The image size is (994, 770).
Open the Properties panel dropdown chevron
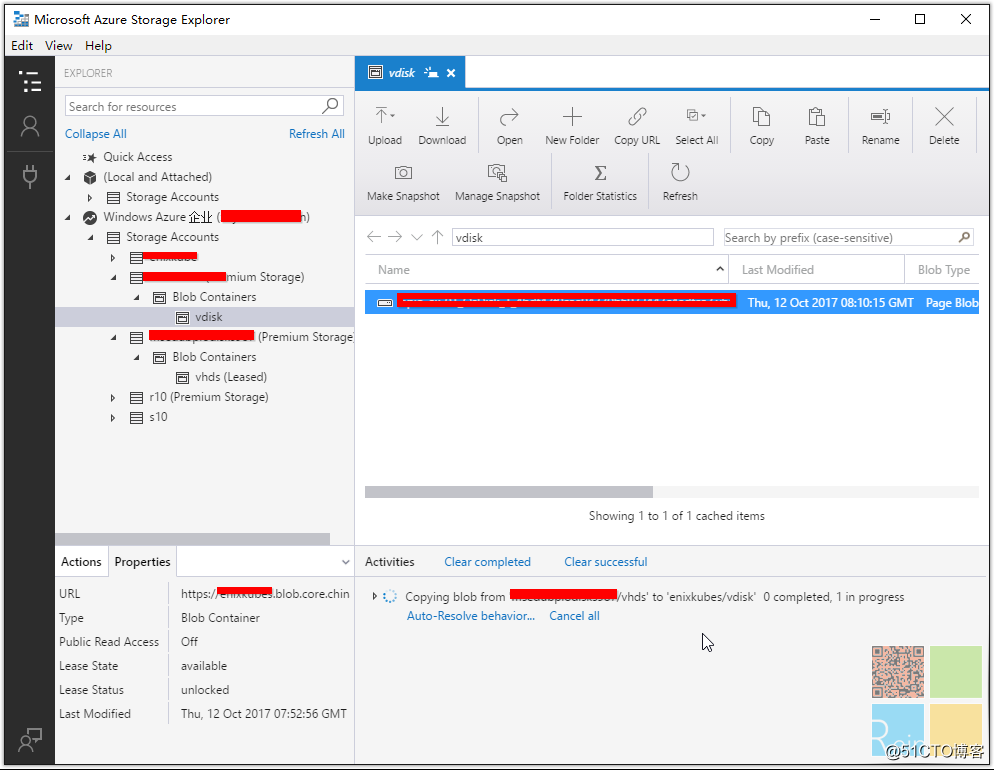pos(345,561)
